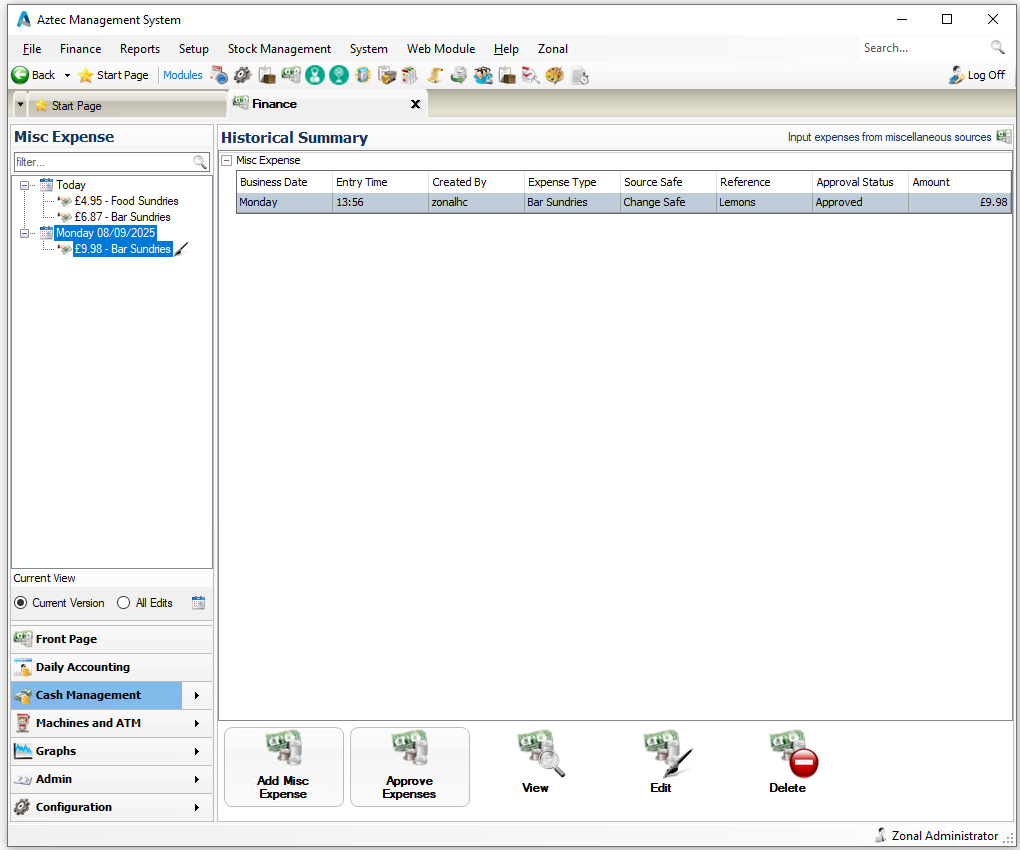Image resolution: width=1020 pixels, height=850 pixels.
Task: Click into the Misc Expense filter field
Action: (x=100, y=162)
